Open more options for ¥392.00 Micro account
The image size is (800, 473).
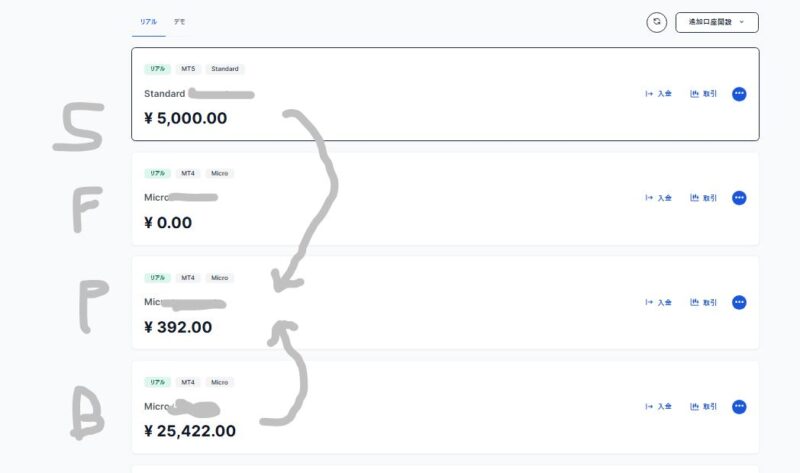click(739, 303)
